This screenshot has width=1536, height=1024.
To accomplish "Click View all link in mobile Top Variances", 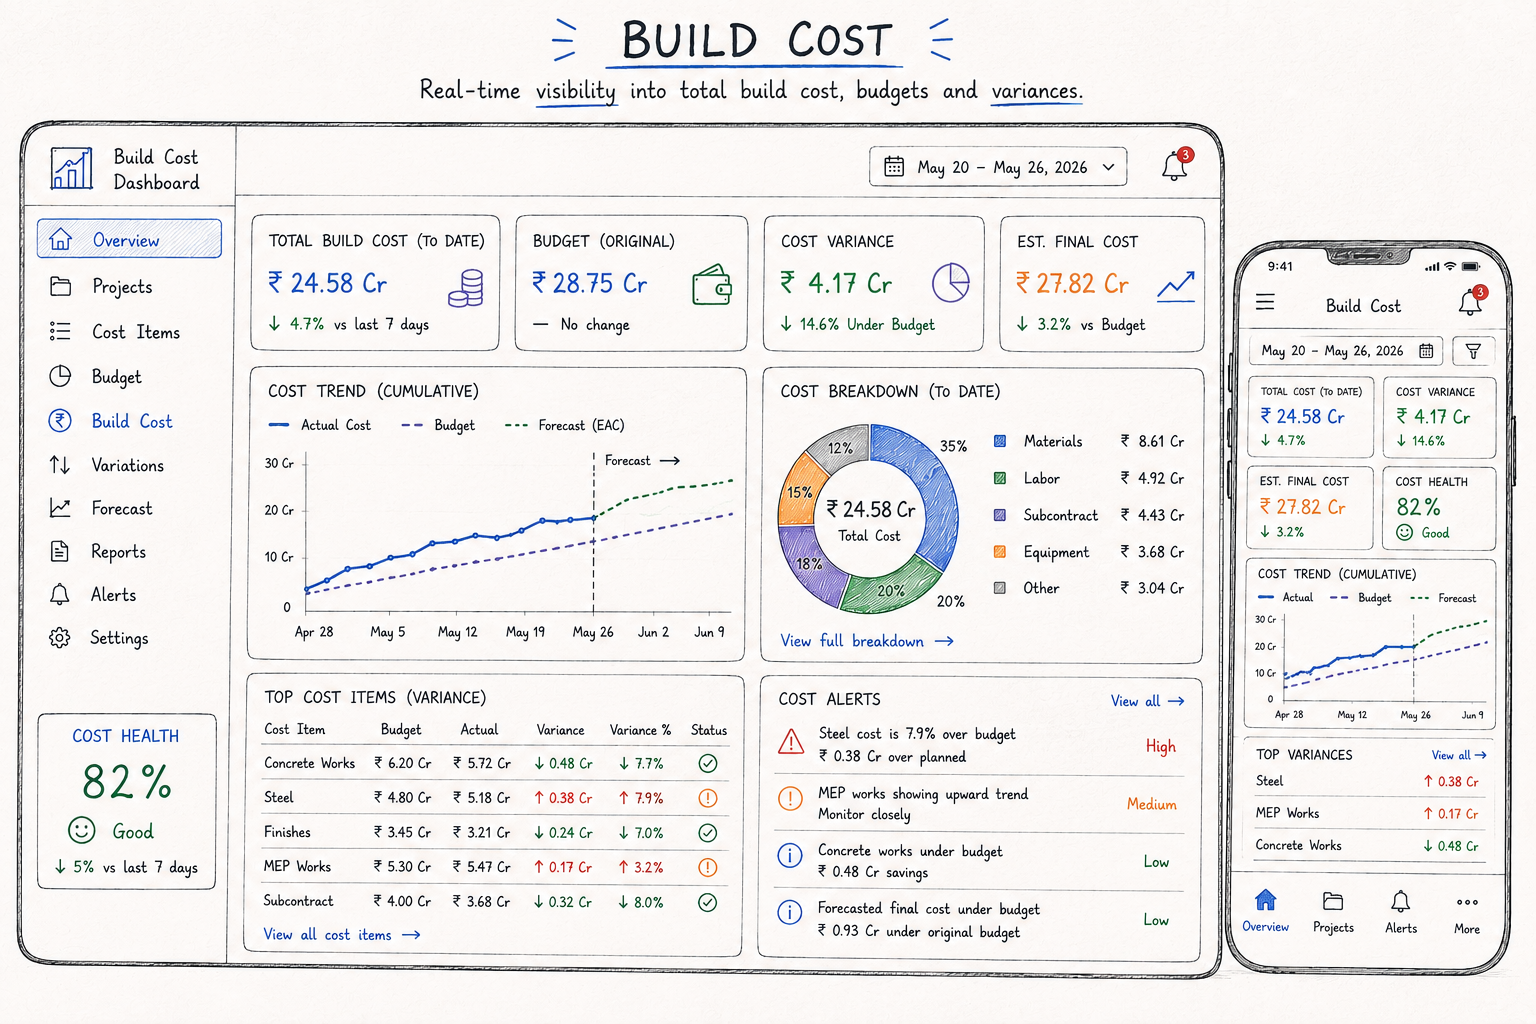I will pyautogui.click(x=1459, y=755).
